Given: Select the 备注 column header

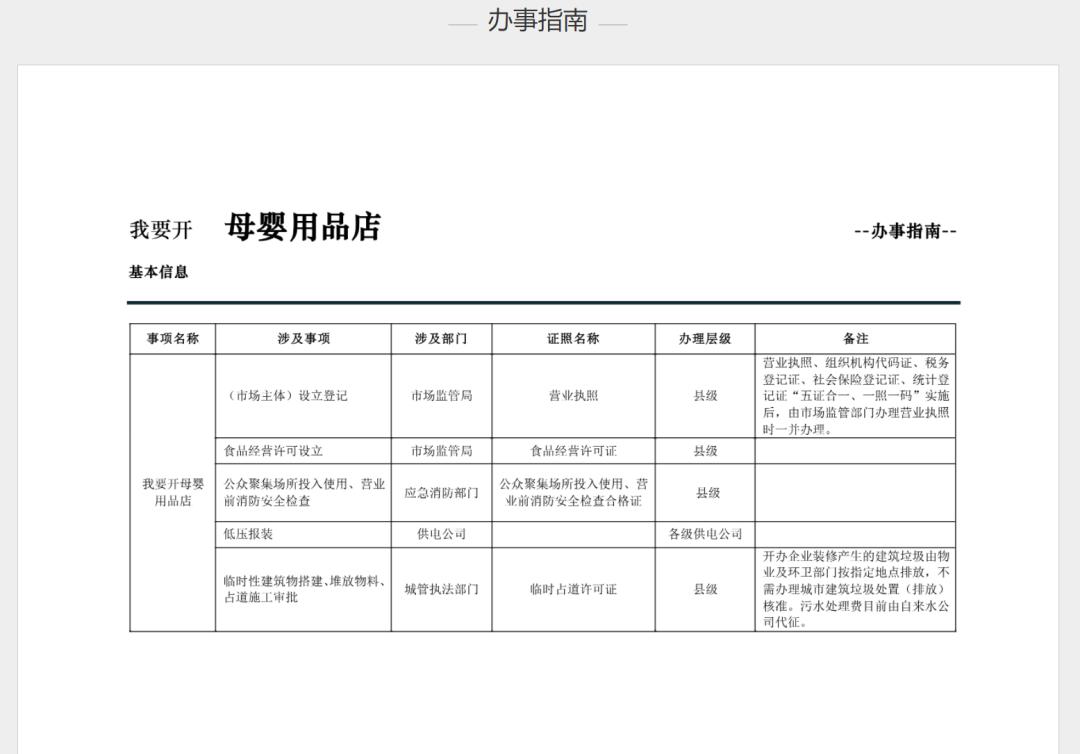Looking at the screenshot, I should click(853, 337).
